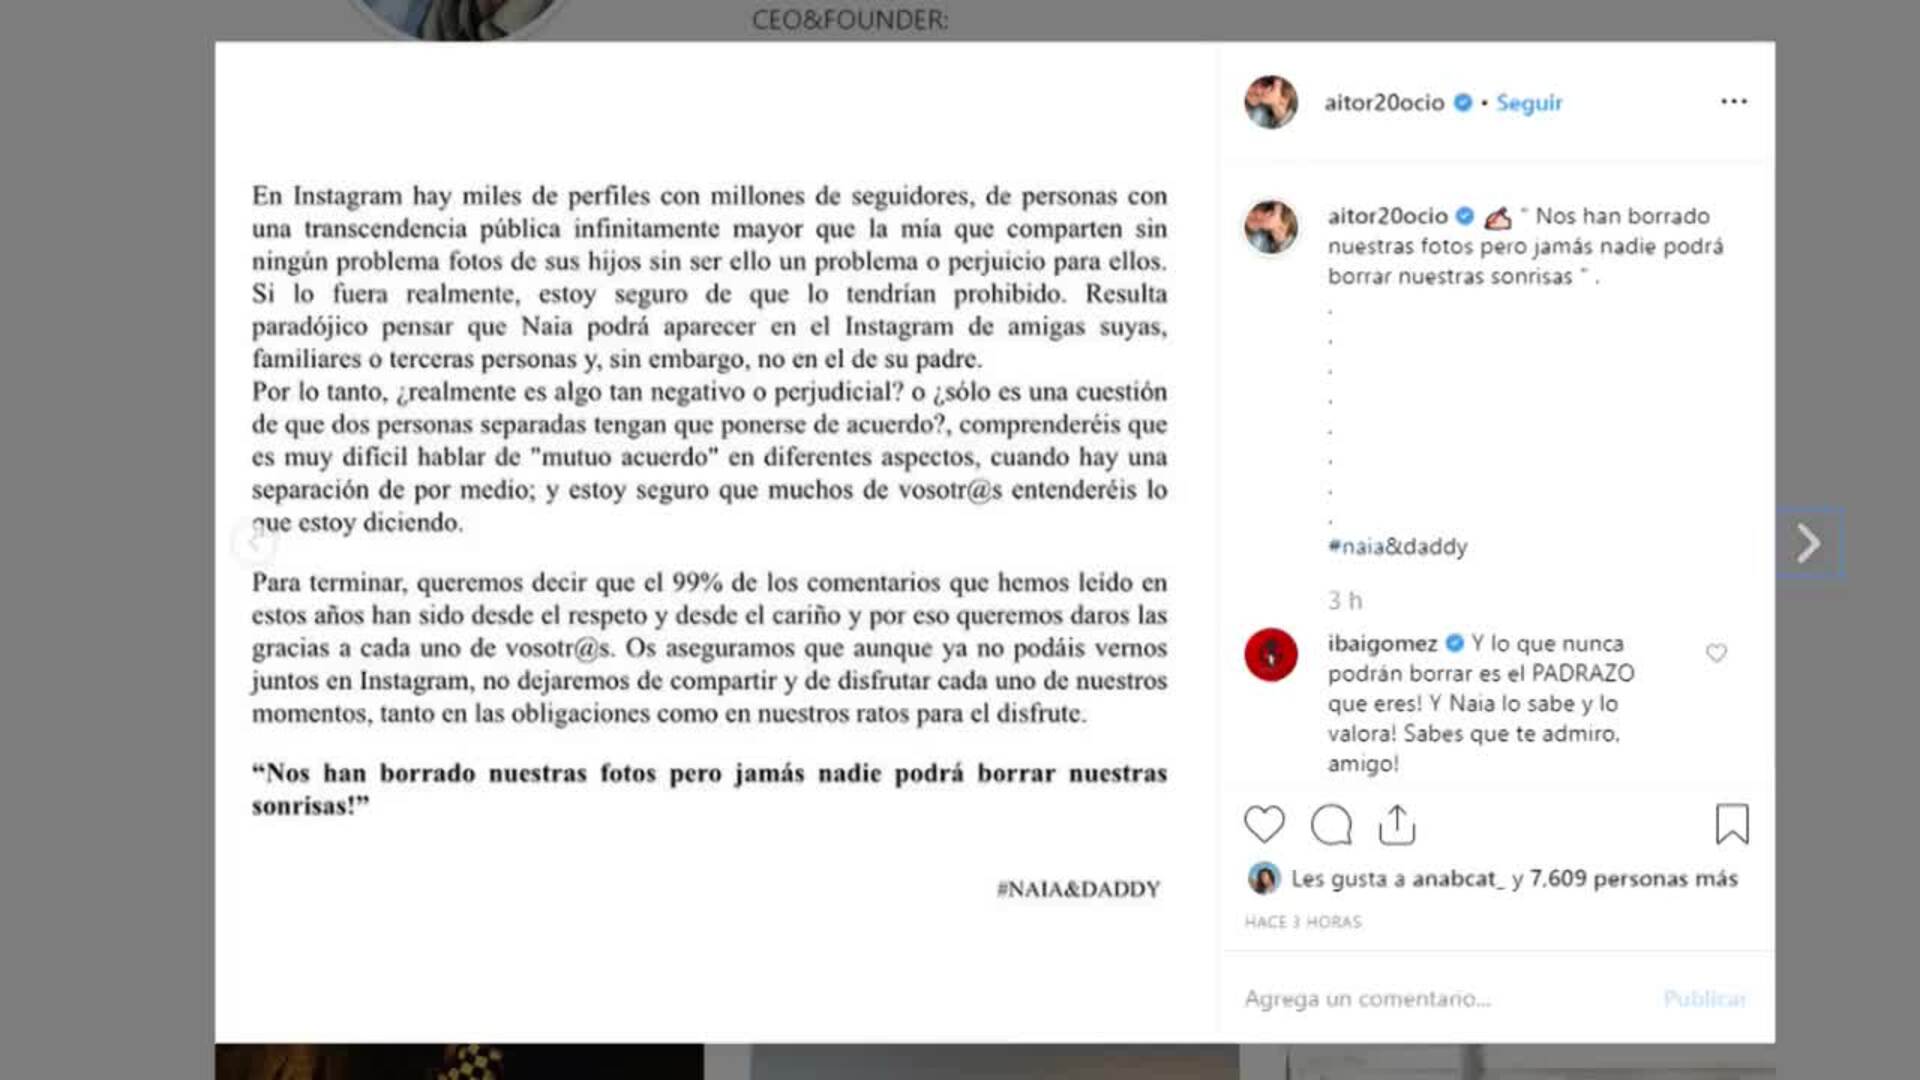Open comments with the speech bubble icon
Image resolution: width=1920 pixels, height=1080 pixels.
(1331, 825)
